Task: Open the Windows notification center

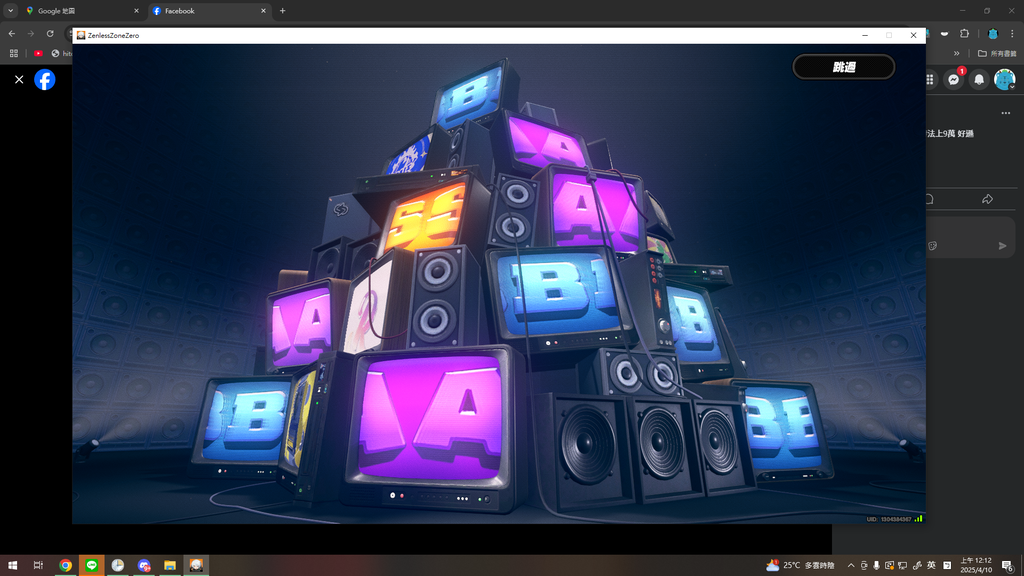Action: click(x=1008, y=566)
